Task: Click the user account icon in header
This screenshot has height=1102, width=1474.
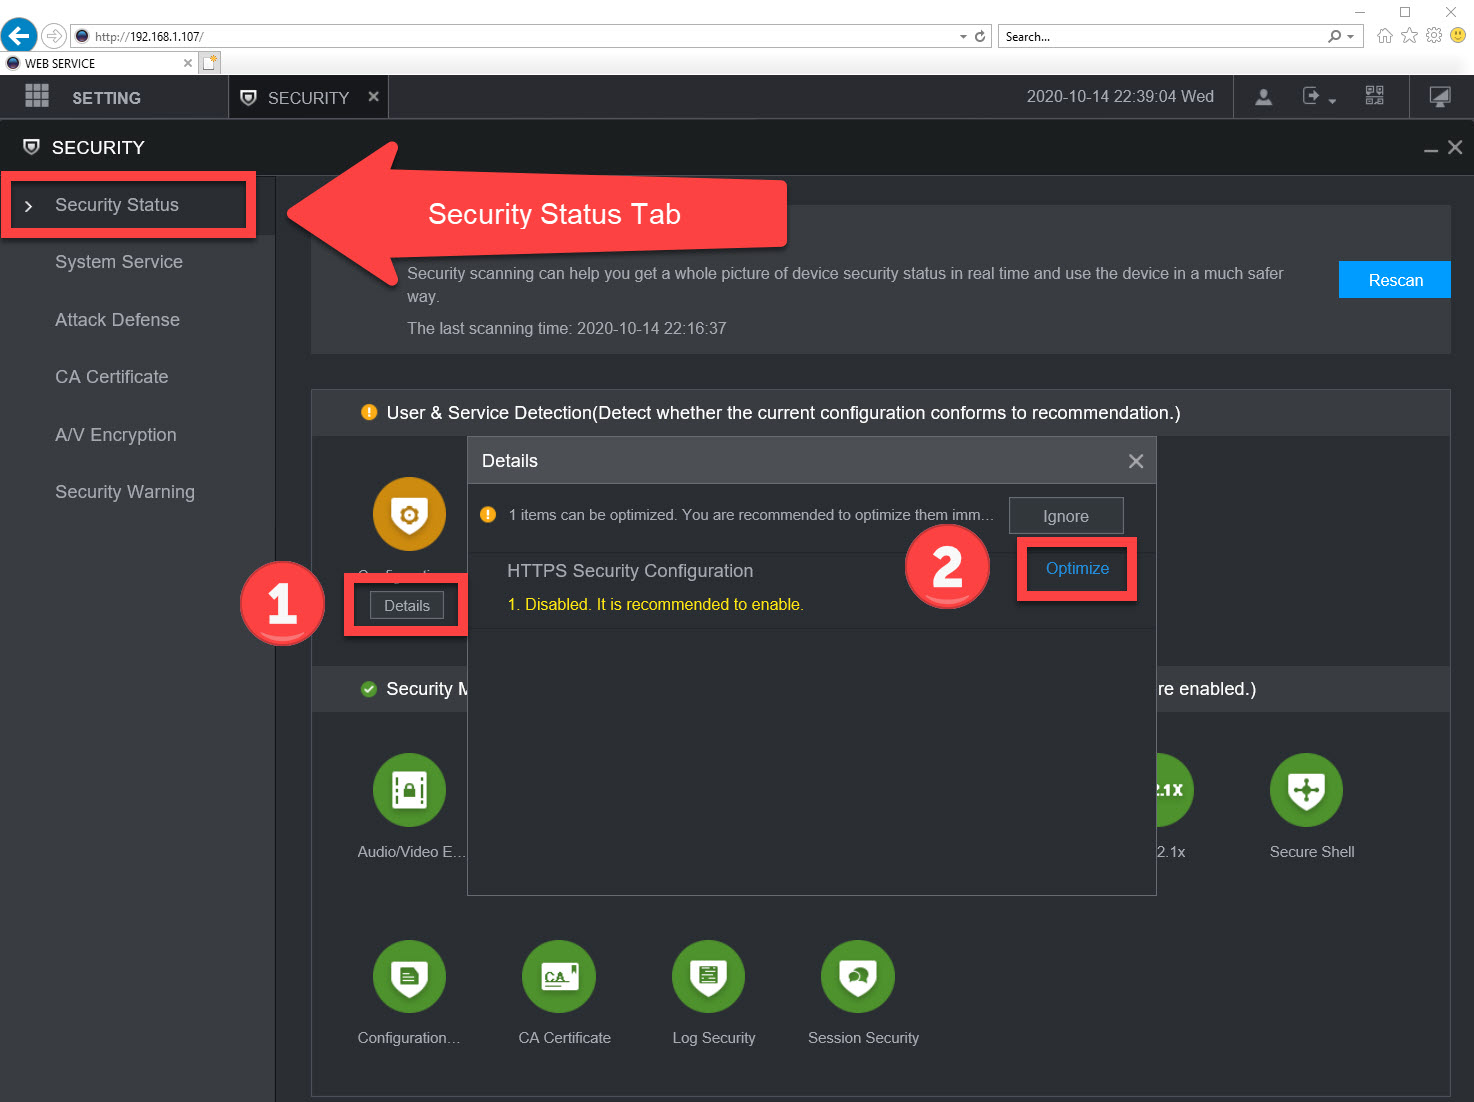Action: (x=1263, y=97)
